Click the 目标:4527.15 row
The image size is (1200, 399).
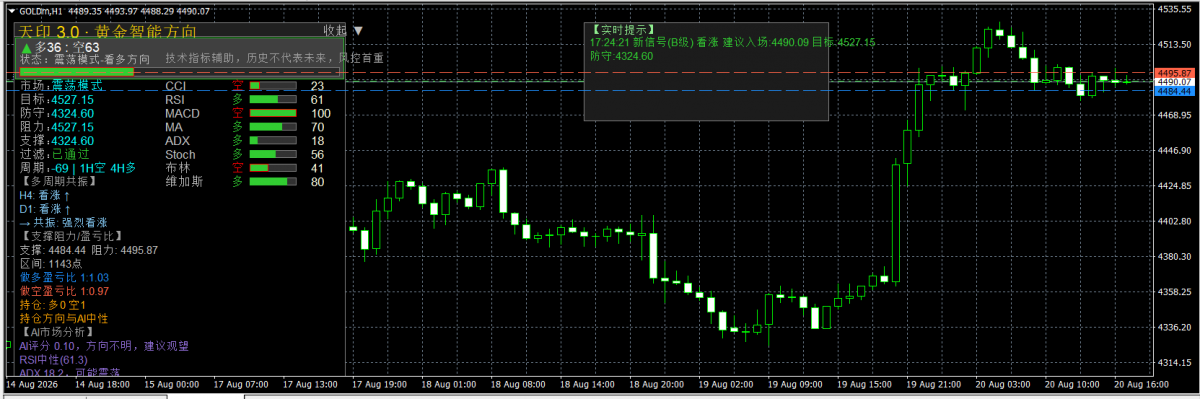click(57, 100)
